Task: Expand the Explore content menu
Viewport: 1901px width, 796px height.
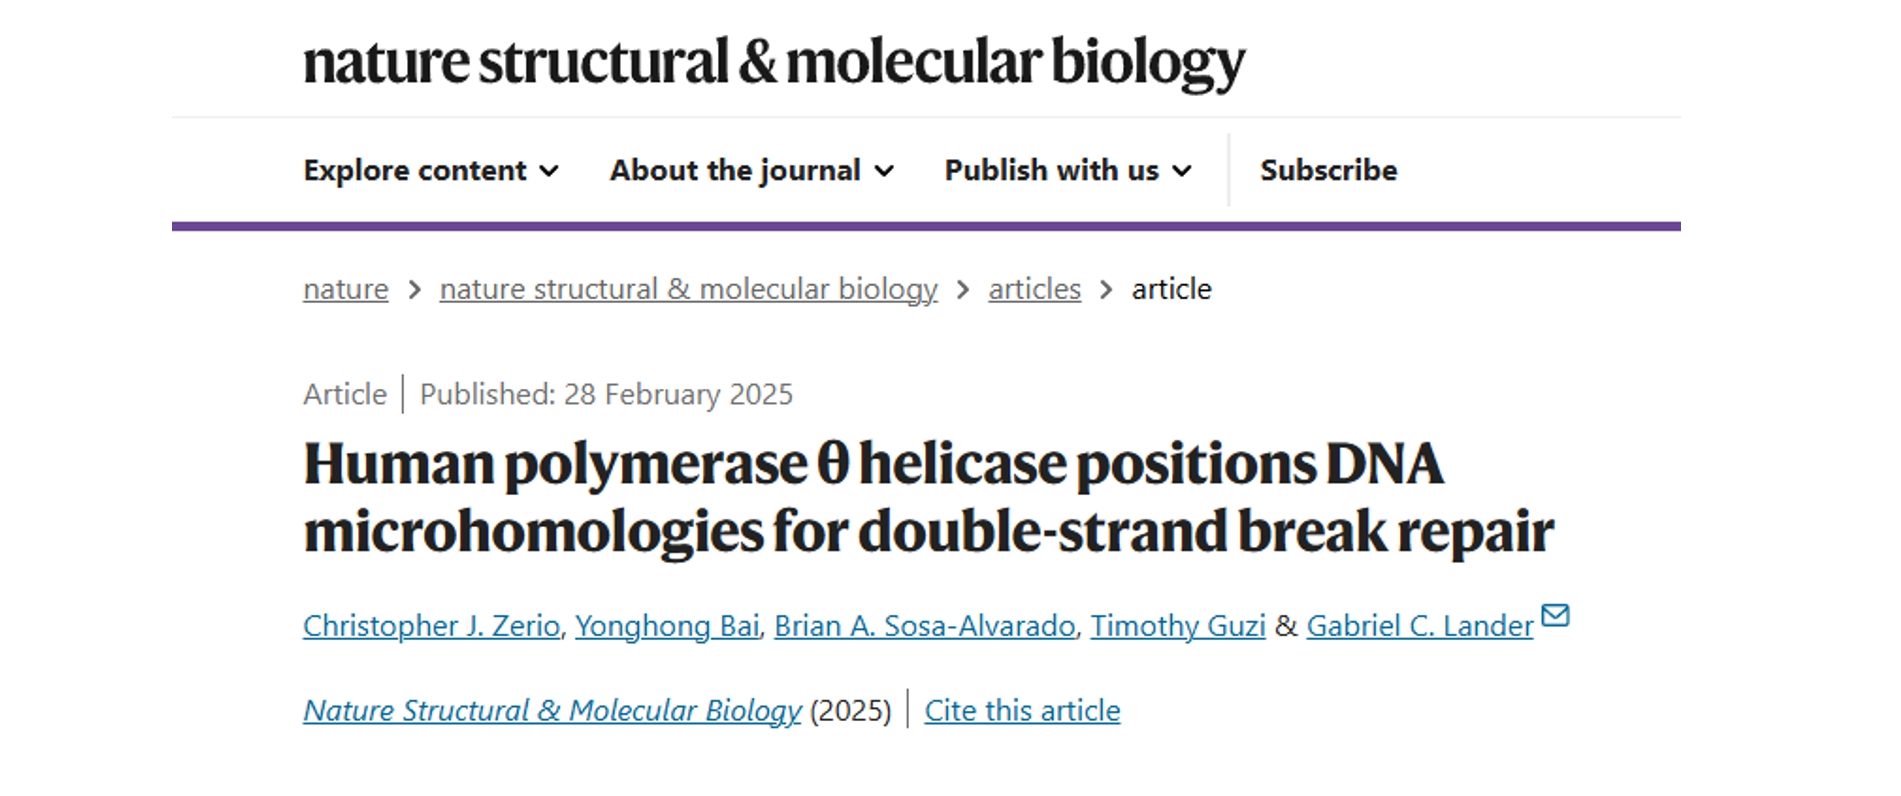Action: coord(431,170)
